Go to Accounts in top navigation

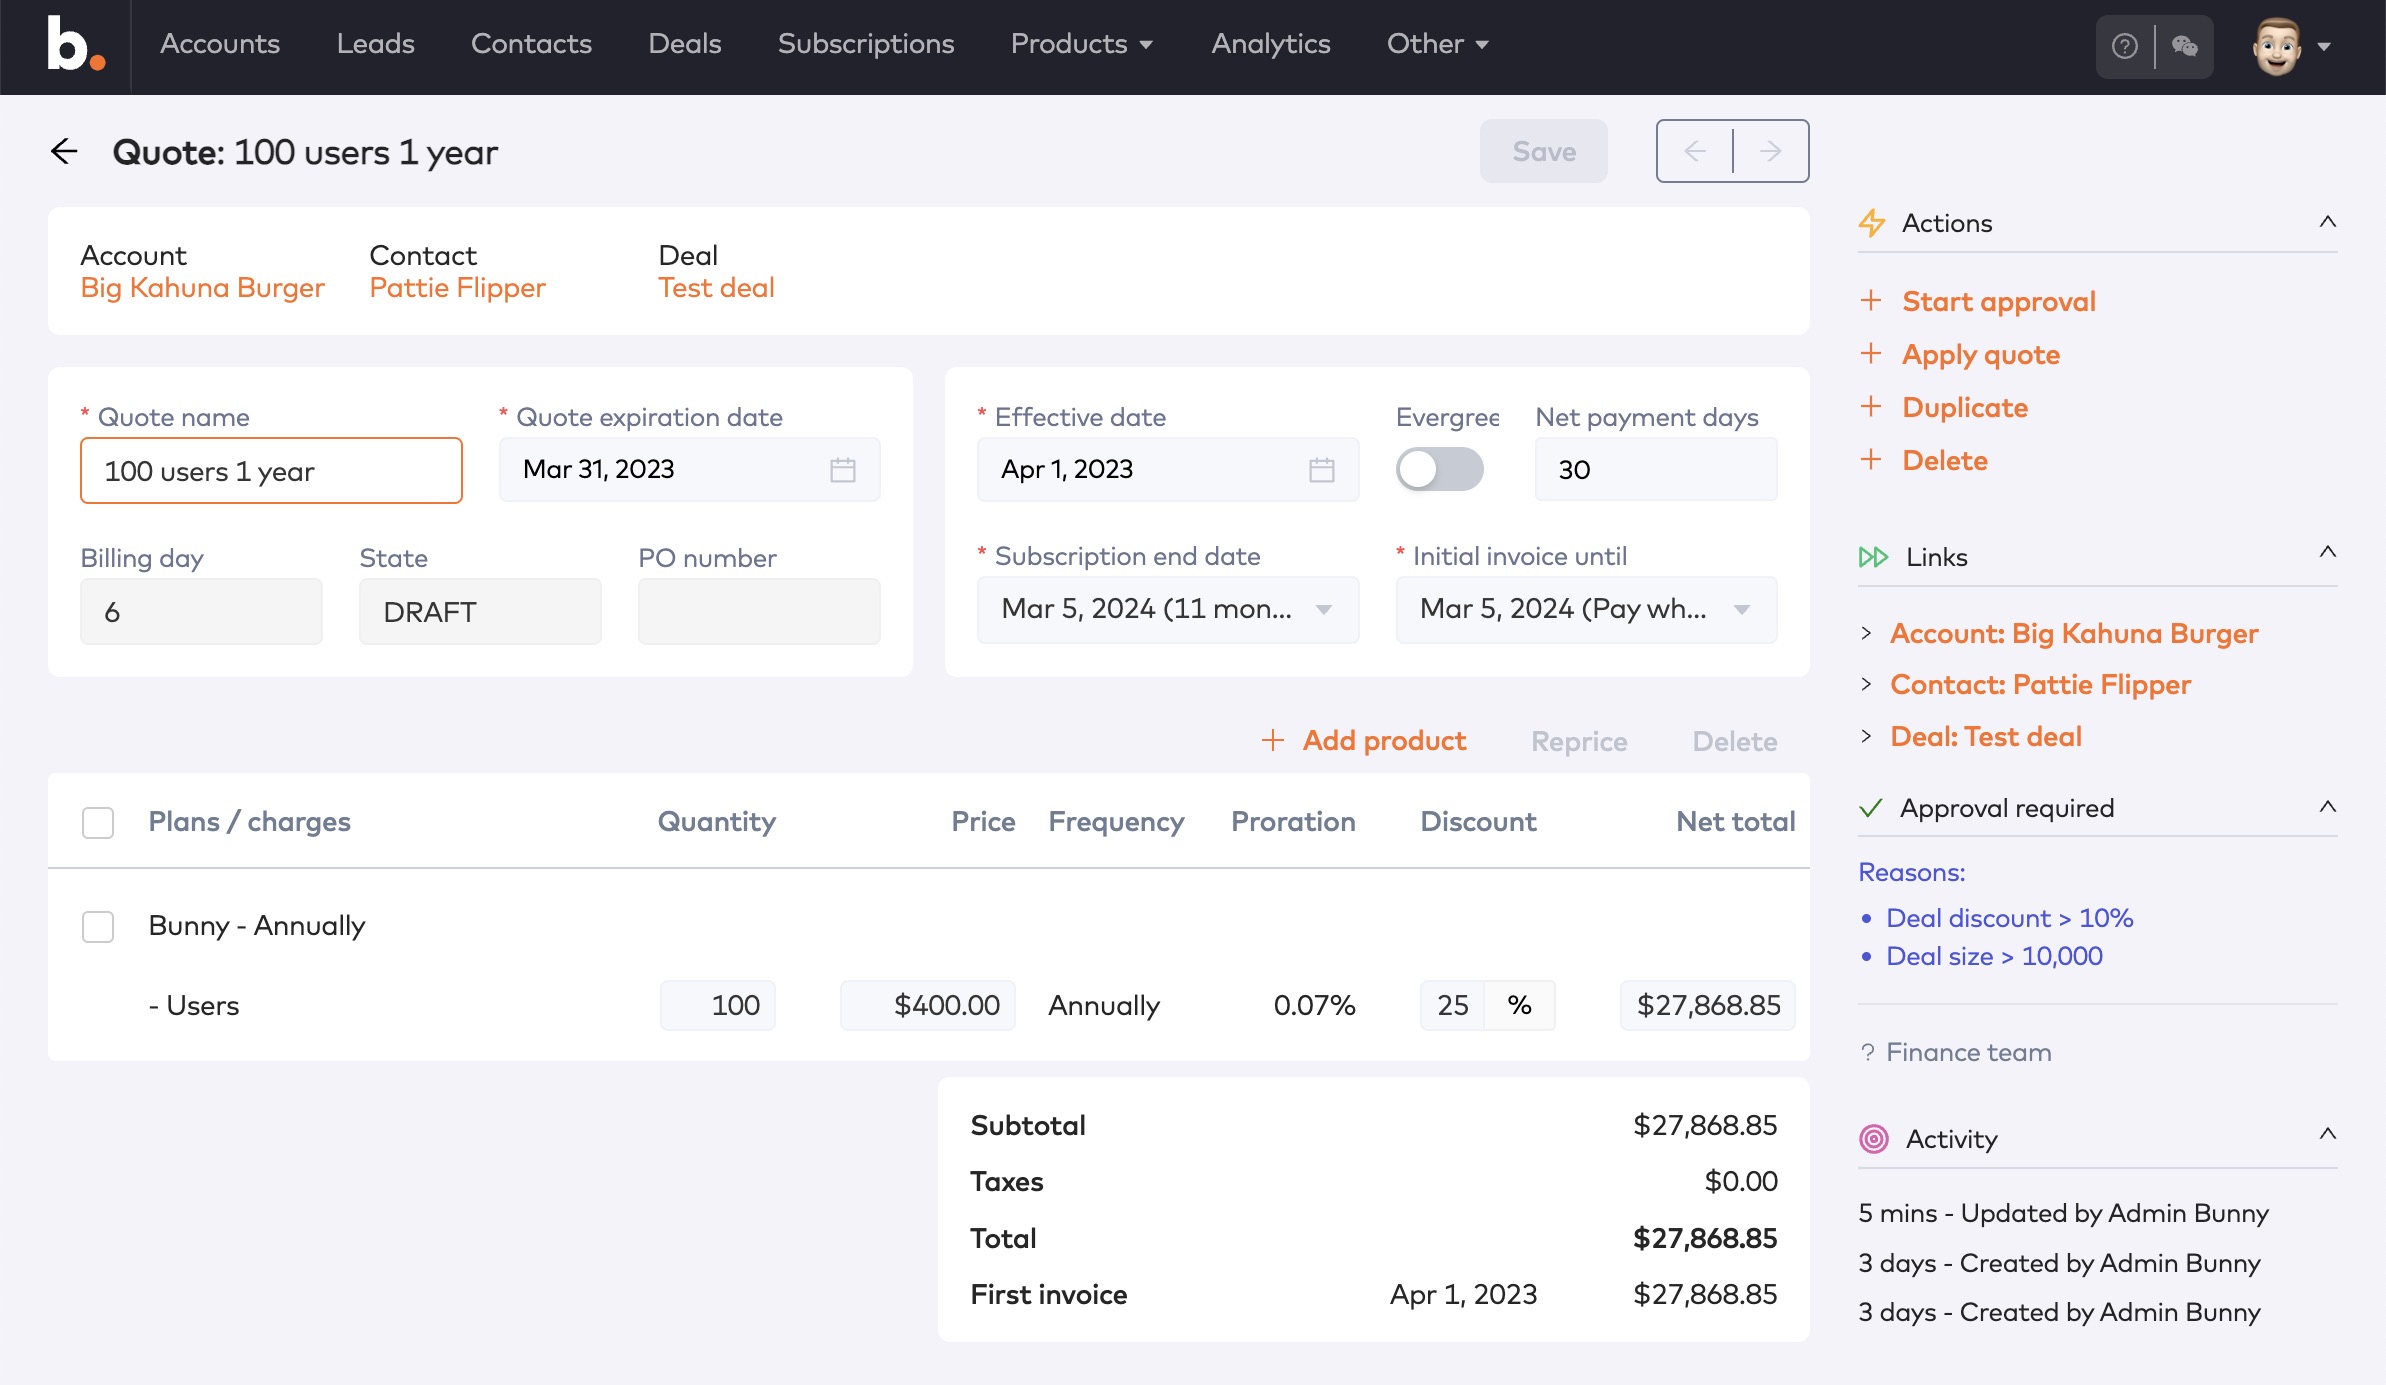click(220, 44)
